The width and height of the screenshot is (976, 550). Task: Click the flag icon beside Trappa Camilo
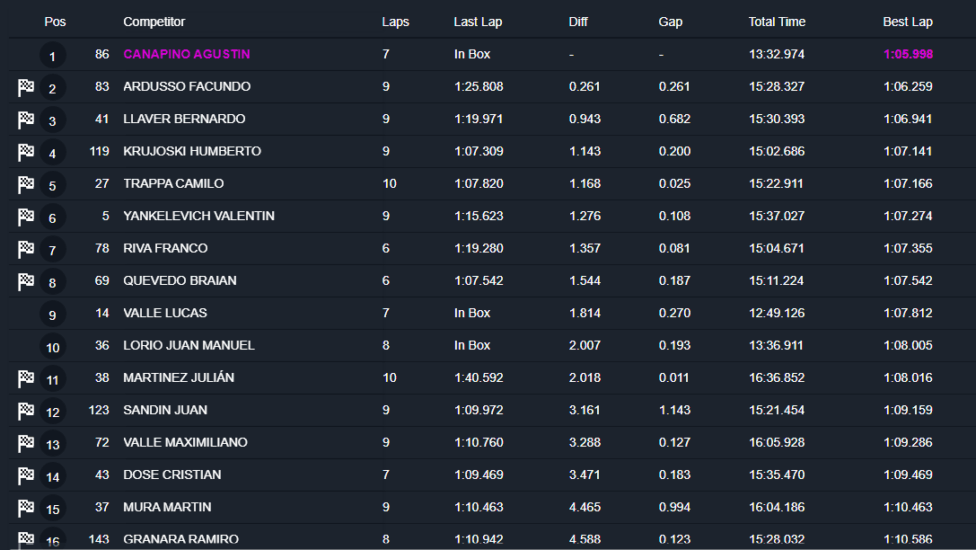point(26,184)
